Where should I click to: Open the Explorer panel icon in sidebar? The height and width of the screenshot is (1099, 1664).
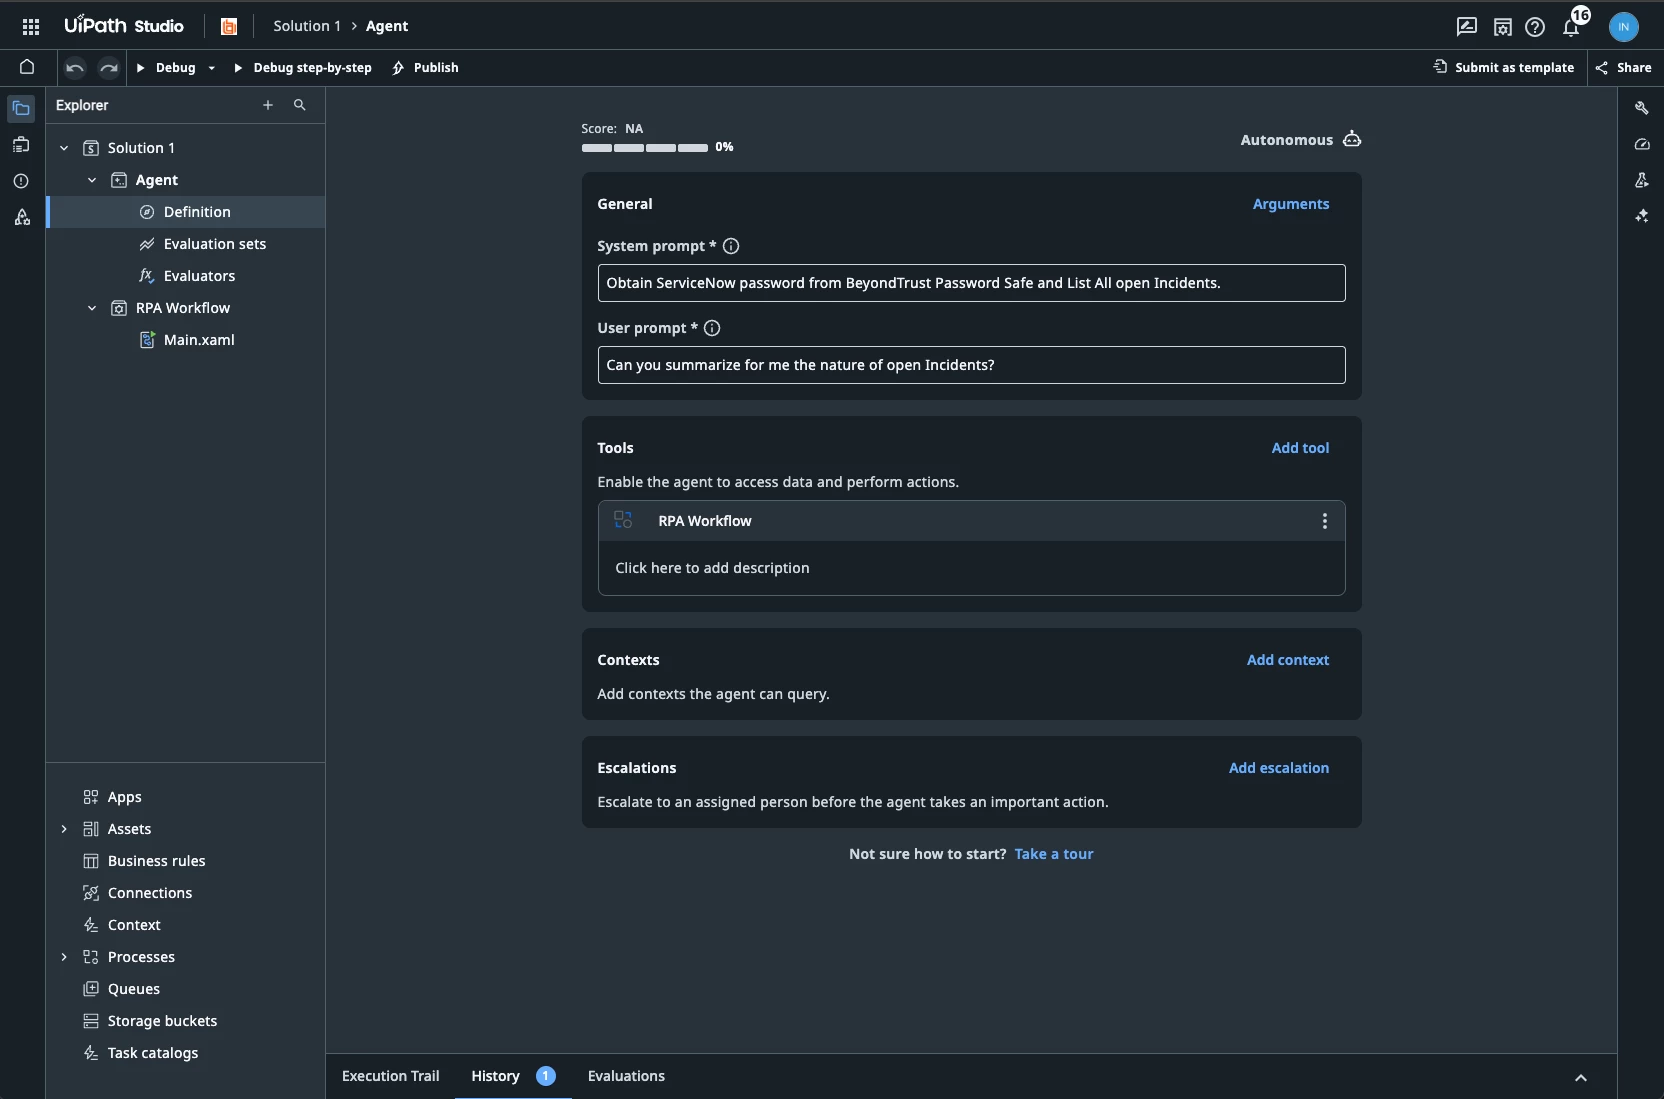(21, 108)
